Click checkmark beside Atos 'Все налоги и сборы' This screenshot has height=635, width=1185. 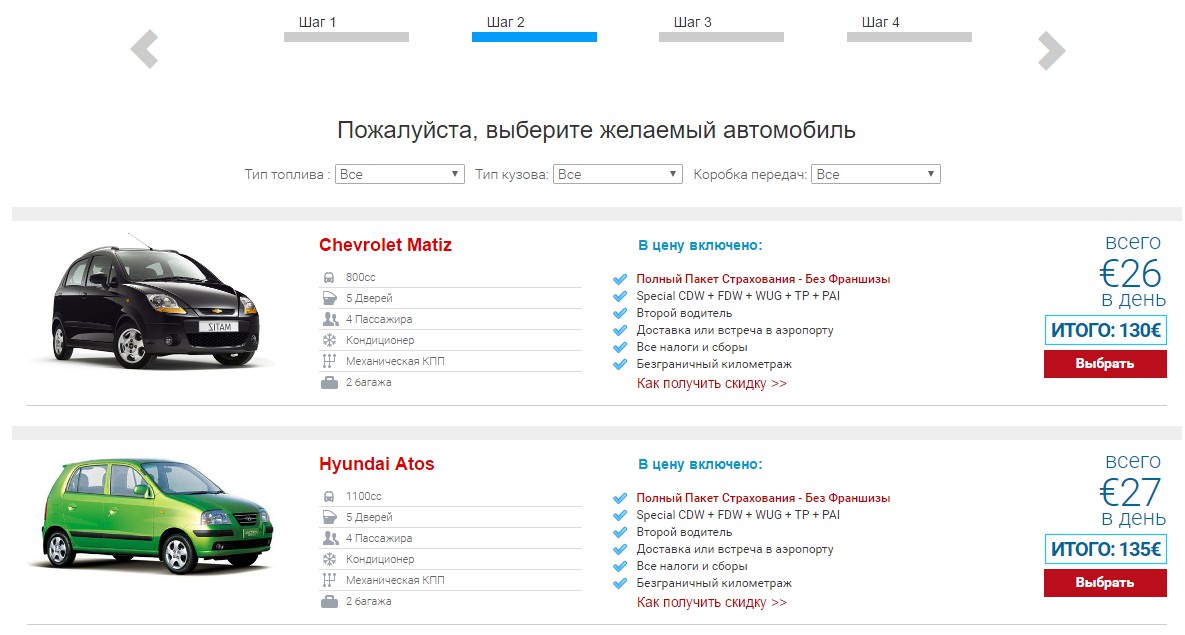[620, 567]
